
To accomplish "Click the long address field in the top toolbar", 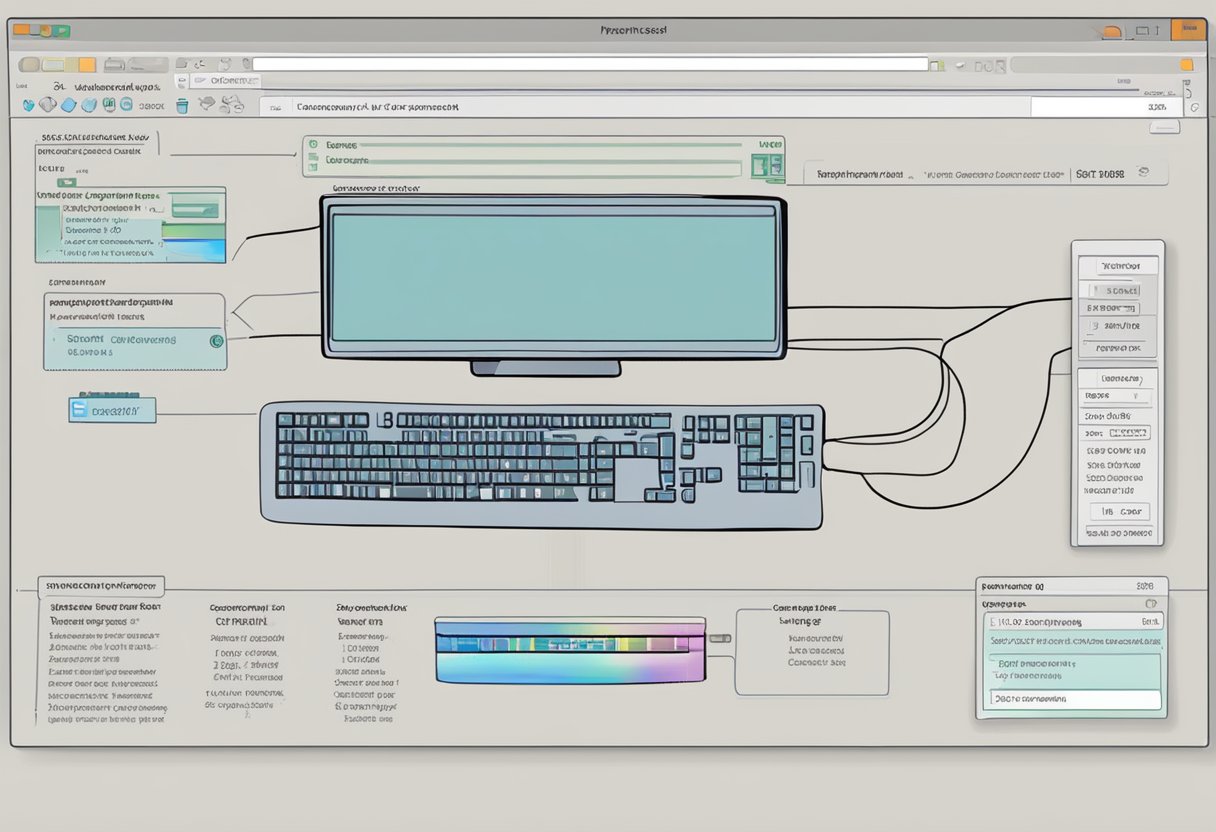I will 590,64.
